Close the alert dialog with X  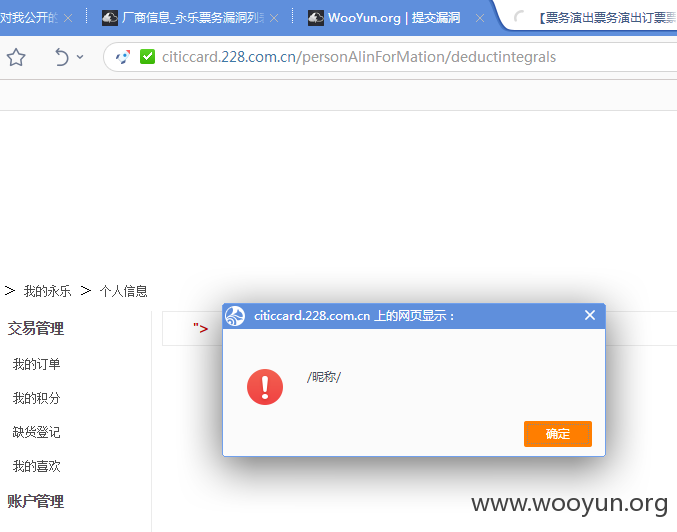[x=590, y=315]
